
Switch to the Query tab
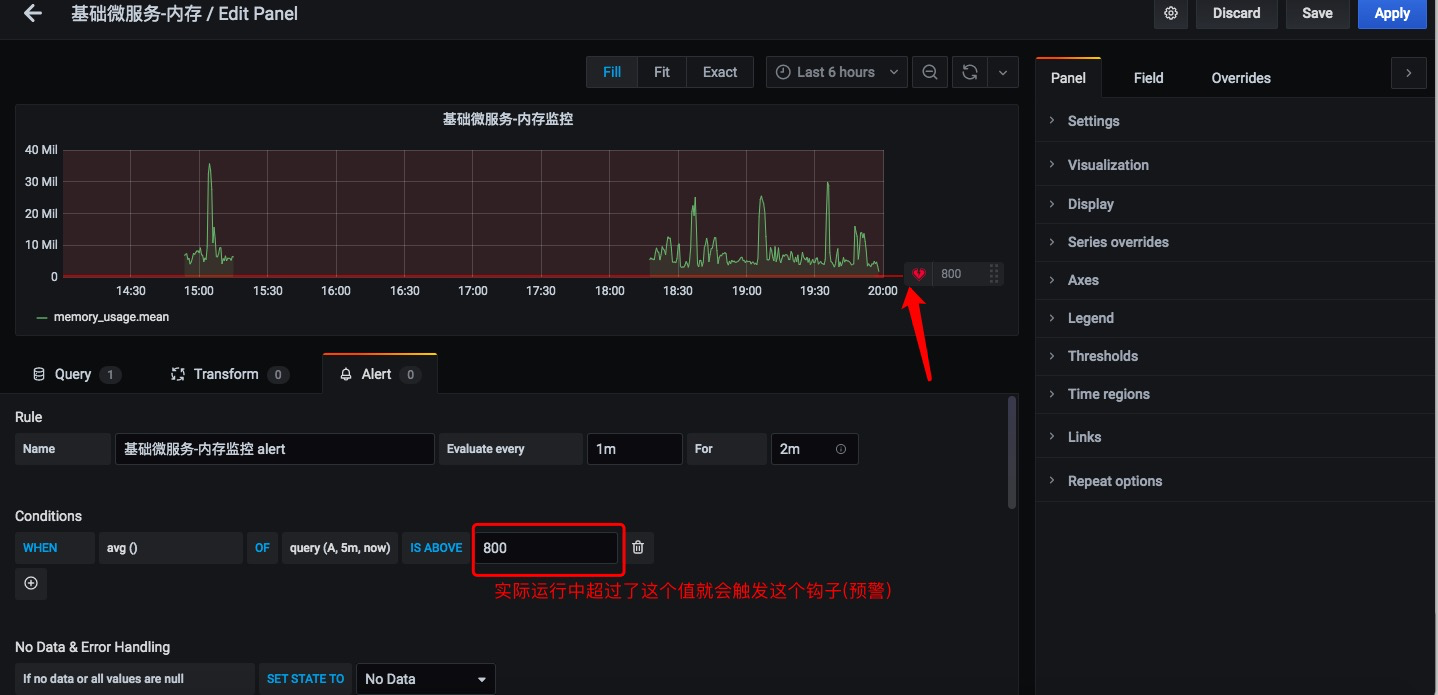pyautogui.click(x=75, y=373)
